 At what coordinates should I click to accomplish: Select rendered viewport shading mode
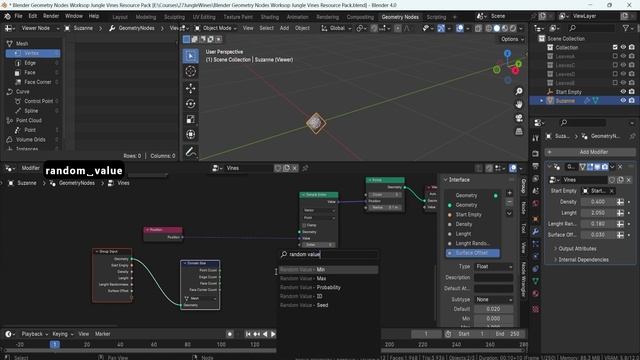(513, 28)
